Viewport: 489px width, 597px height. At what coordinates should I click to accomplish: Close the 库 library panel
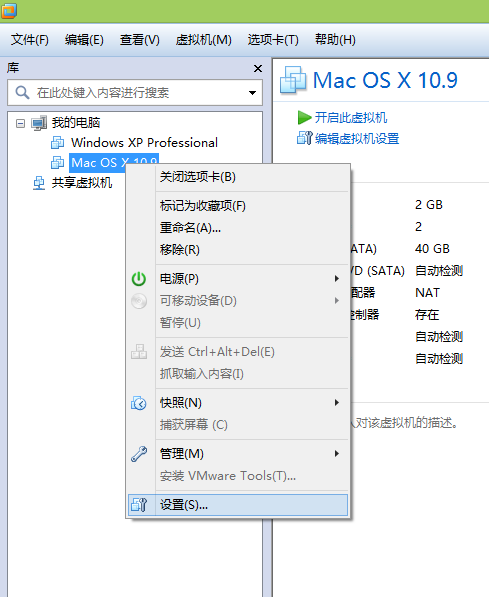(x=258, y=69)
